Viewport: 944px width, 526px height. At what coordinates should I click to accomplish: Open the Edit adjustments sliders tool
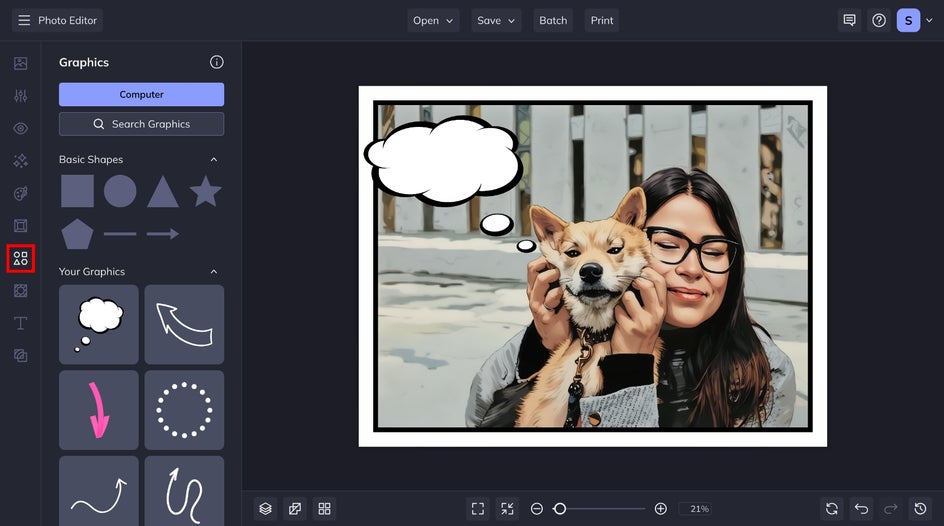click(20, 96)
